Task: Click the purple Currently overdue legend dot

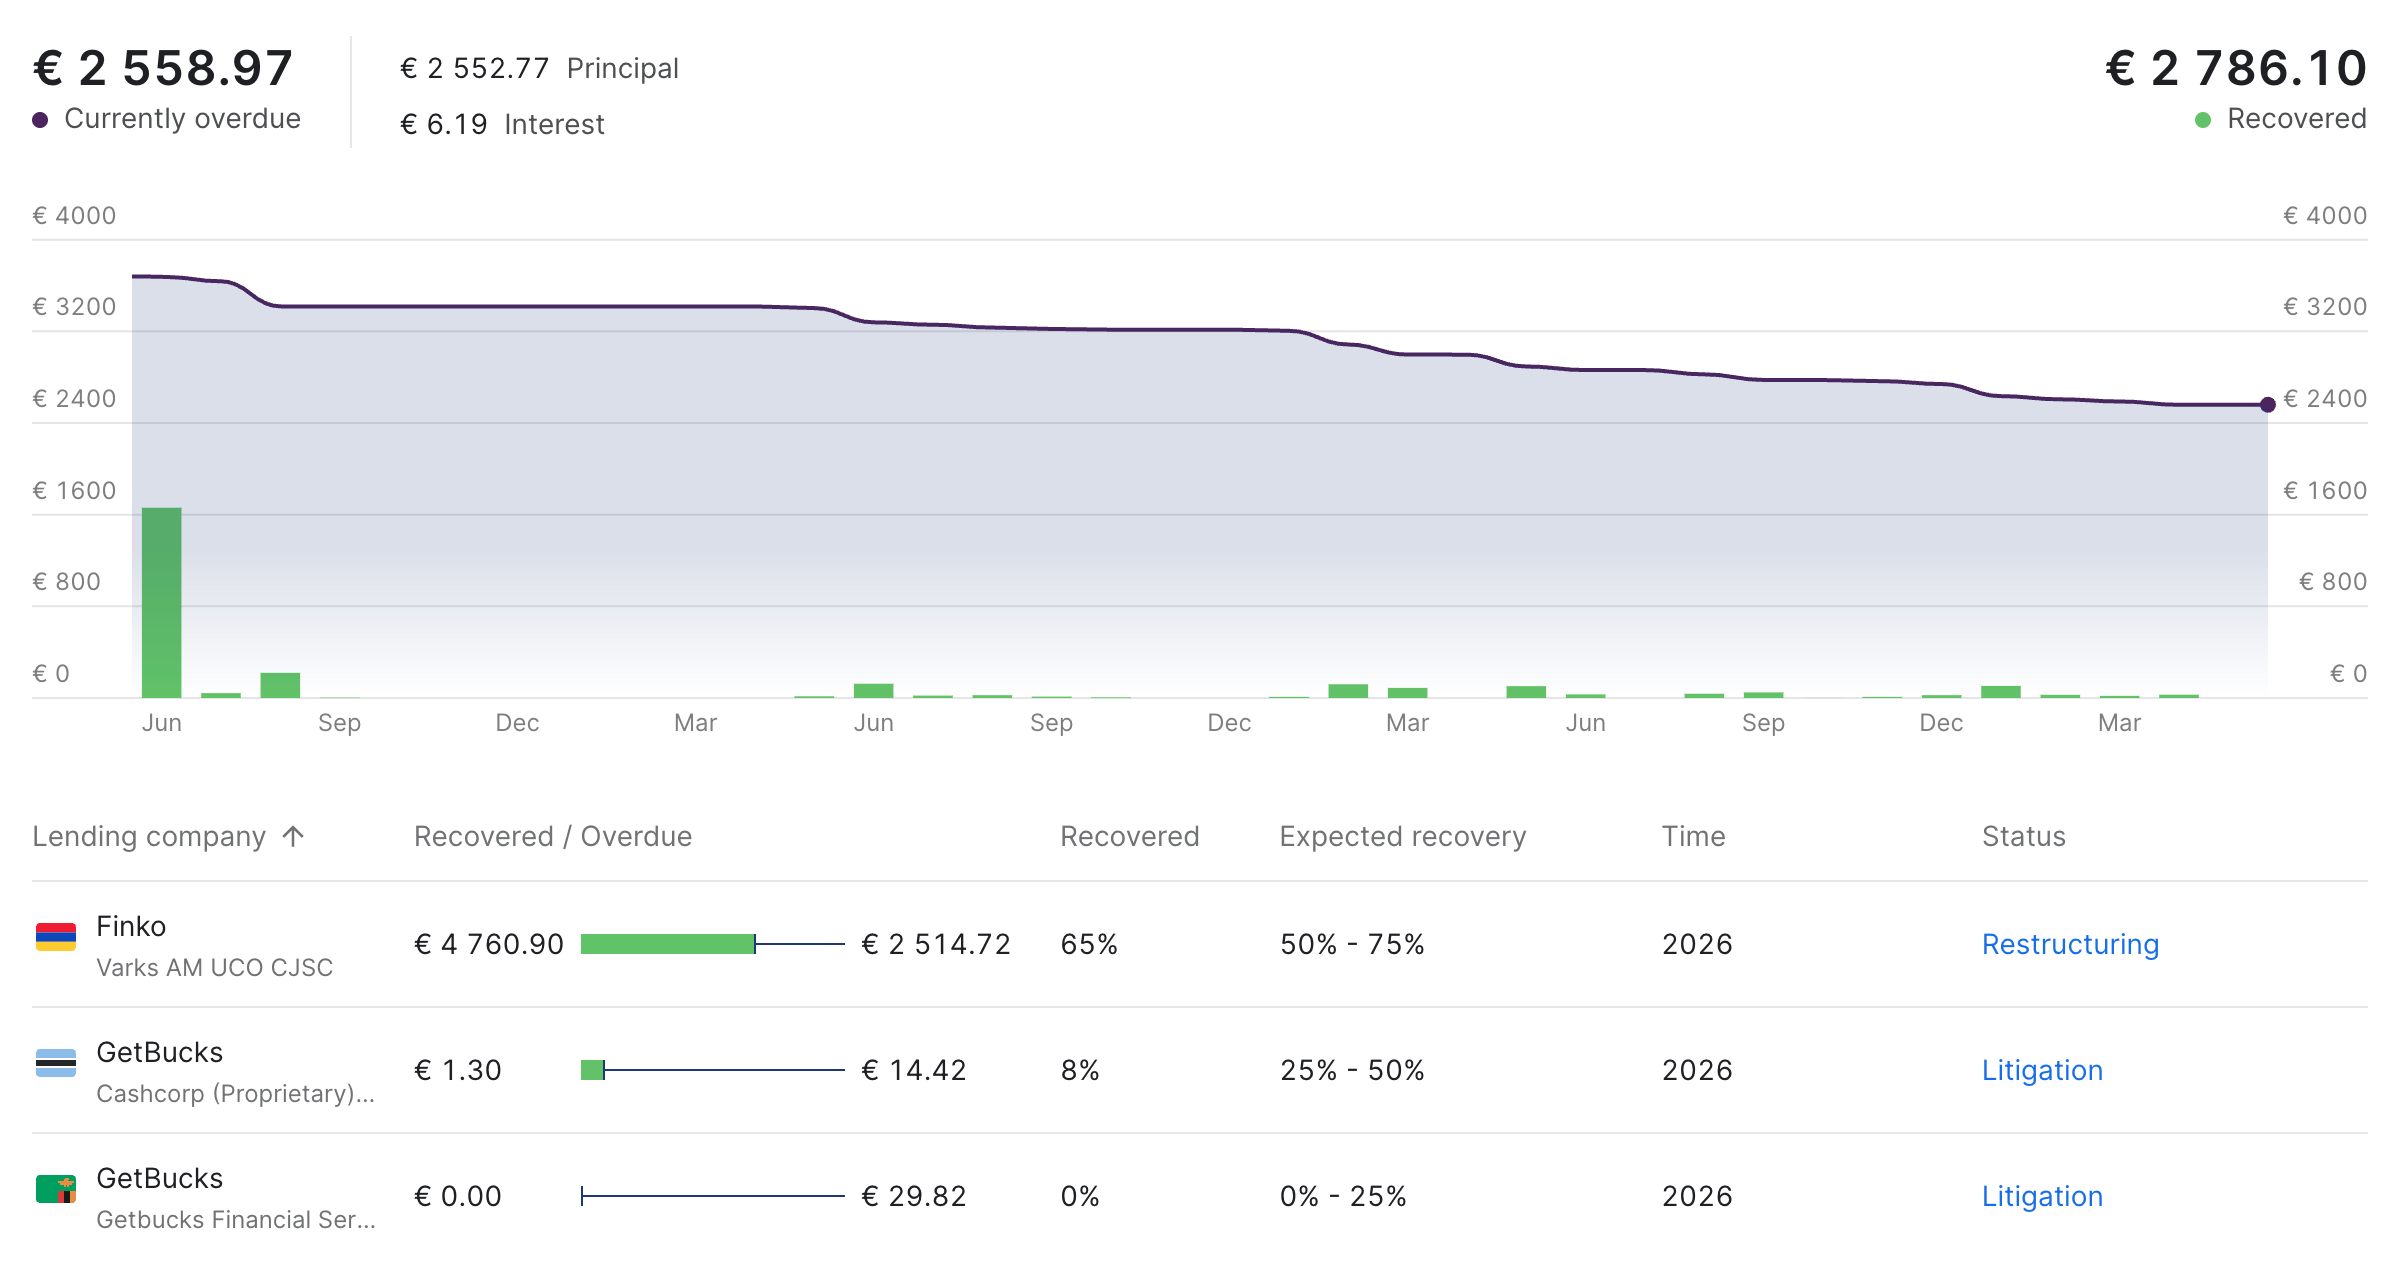Action: pos(40,120)
